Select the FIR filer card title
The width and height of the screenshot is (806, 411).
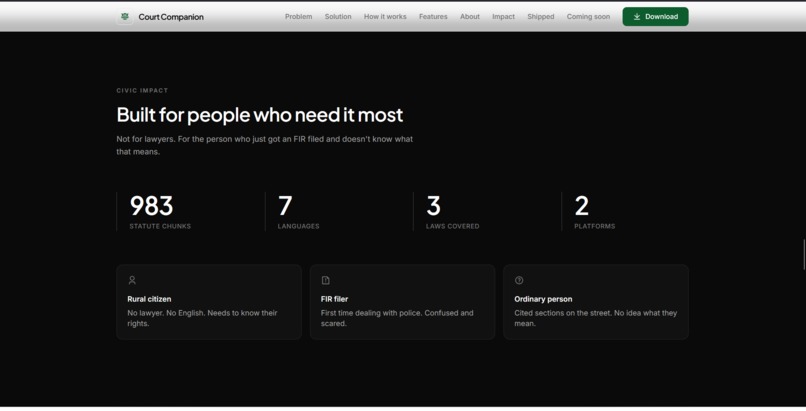(334, 299)
